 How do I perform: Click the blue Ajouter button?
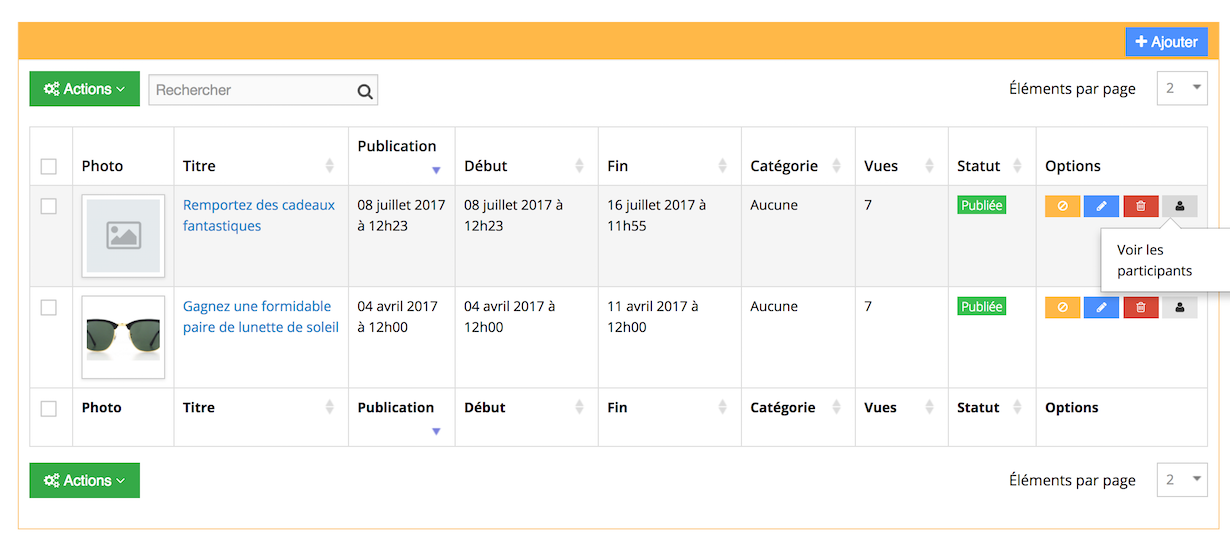click(x=1167, y=42)
